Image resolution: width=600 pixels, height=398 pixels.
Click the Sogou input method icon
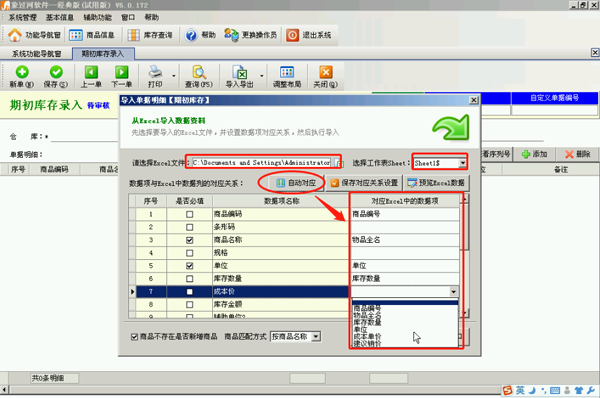pos(508,390)
